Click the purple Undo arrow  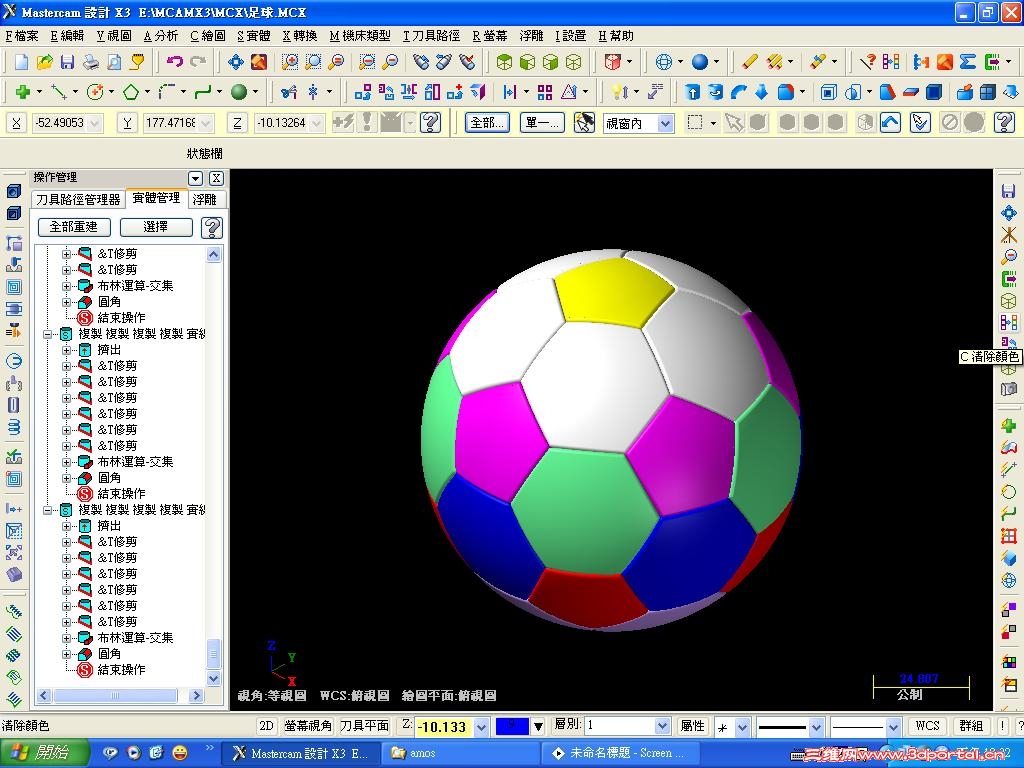[x=174, y=62]
